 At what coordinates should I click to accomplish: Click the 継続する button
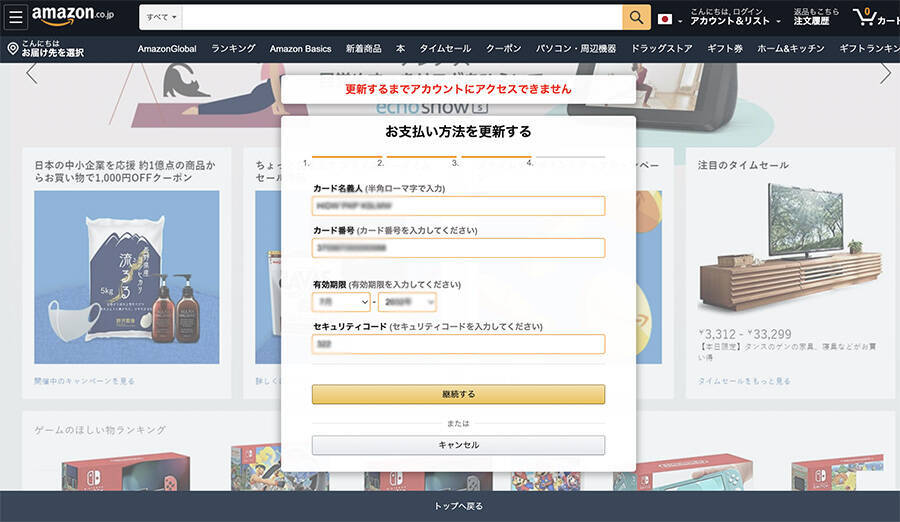(458, 394)
